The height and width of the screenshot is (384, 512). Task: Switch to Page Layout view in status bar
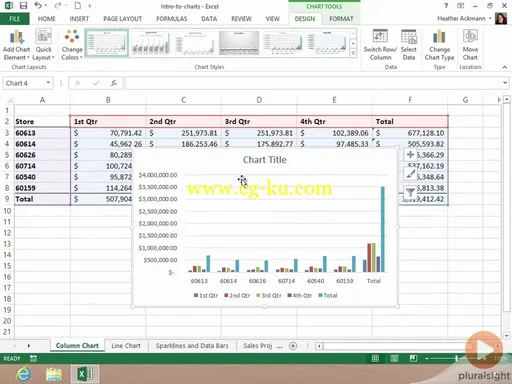point(394,358)
